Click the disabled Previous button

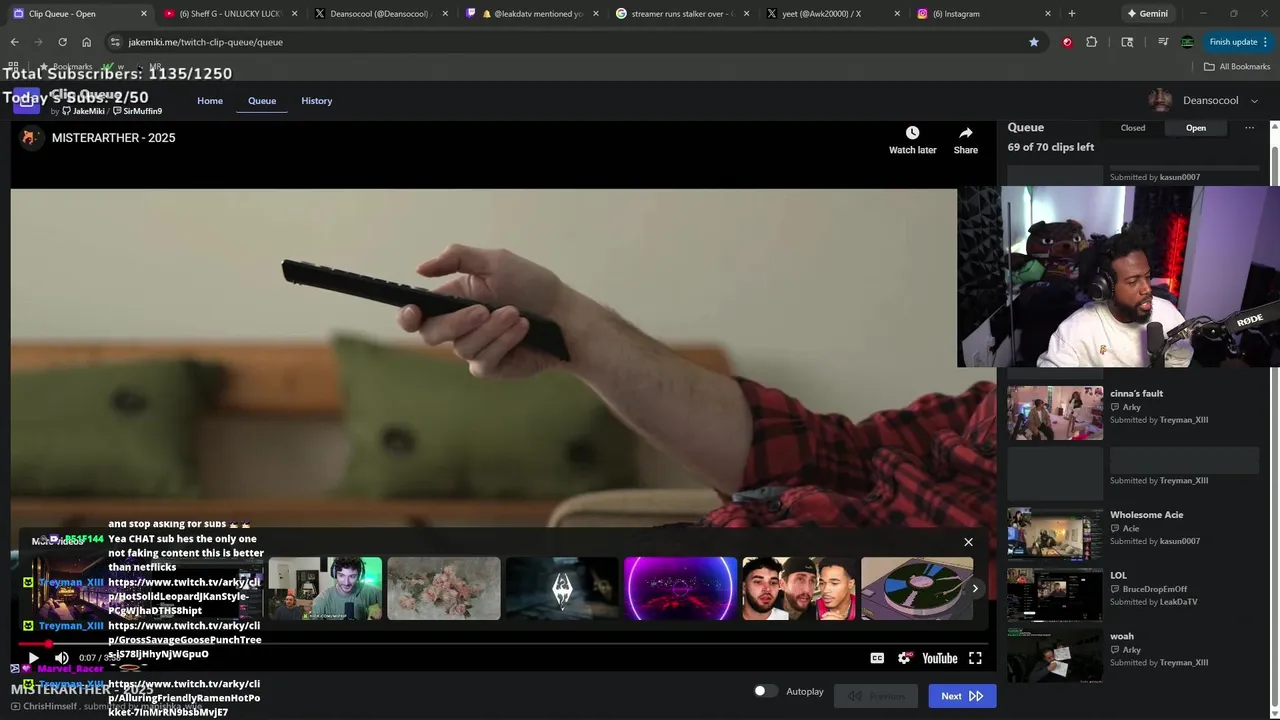tap(876, 696)
